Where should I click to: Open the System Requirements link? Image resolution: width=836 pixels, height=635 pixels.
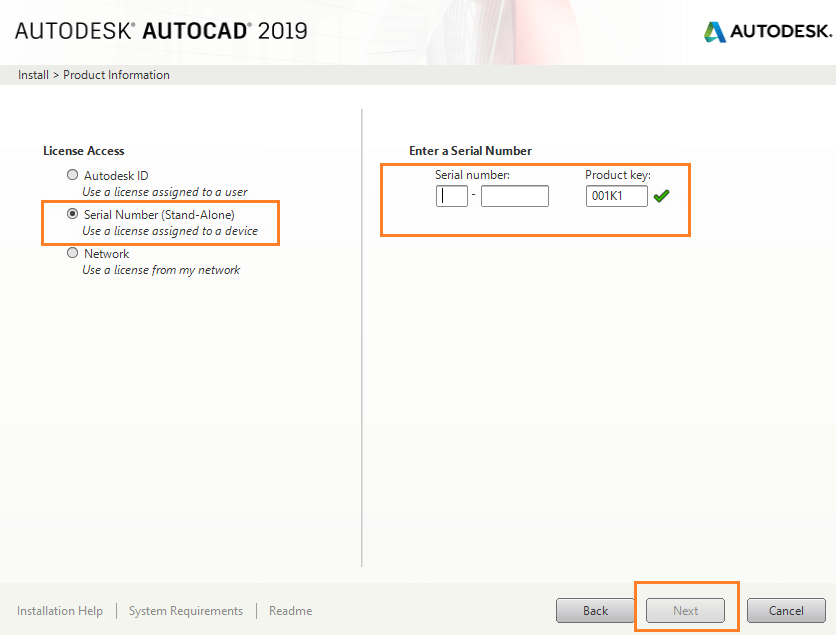[186, 610]
